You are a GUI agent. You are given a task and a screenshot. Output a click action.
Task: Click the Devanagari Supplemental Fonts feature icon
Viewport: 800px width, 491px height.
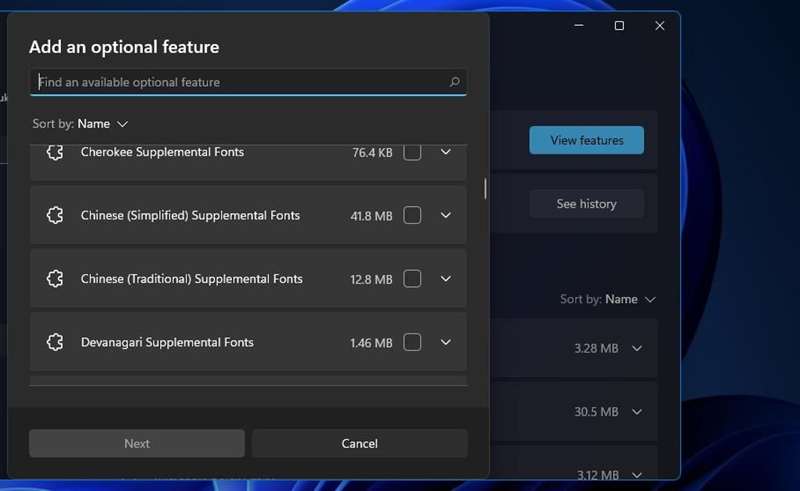(x=55, y=342)
